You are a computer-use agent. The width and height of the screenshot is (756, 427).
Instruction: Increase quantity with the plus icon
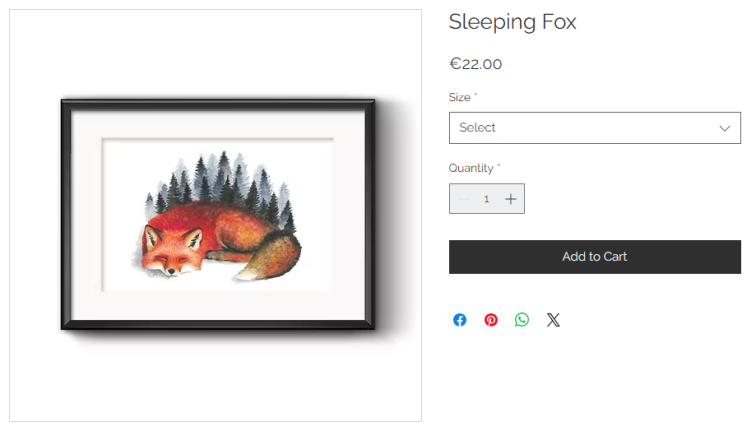click(511, 199)
